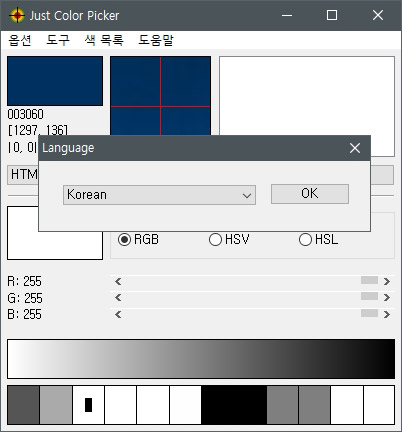The image size is (402, 432).
Task: Maximize the Just Color Picker window
Action: pyautogui.click(x=332, y=15)
